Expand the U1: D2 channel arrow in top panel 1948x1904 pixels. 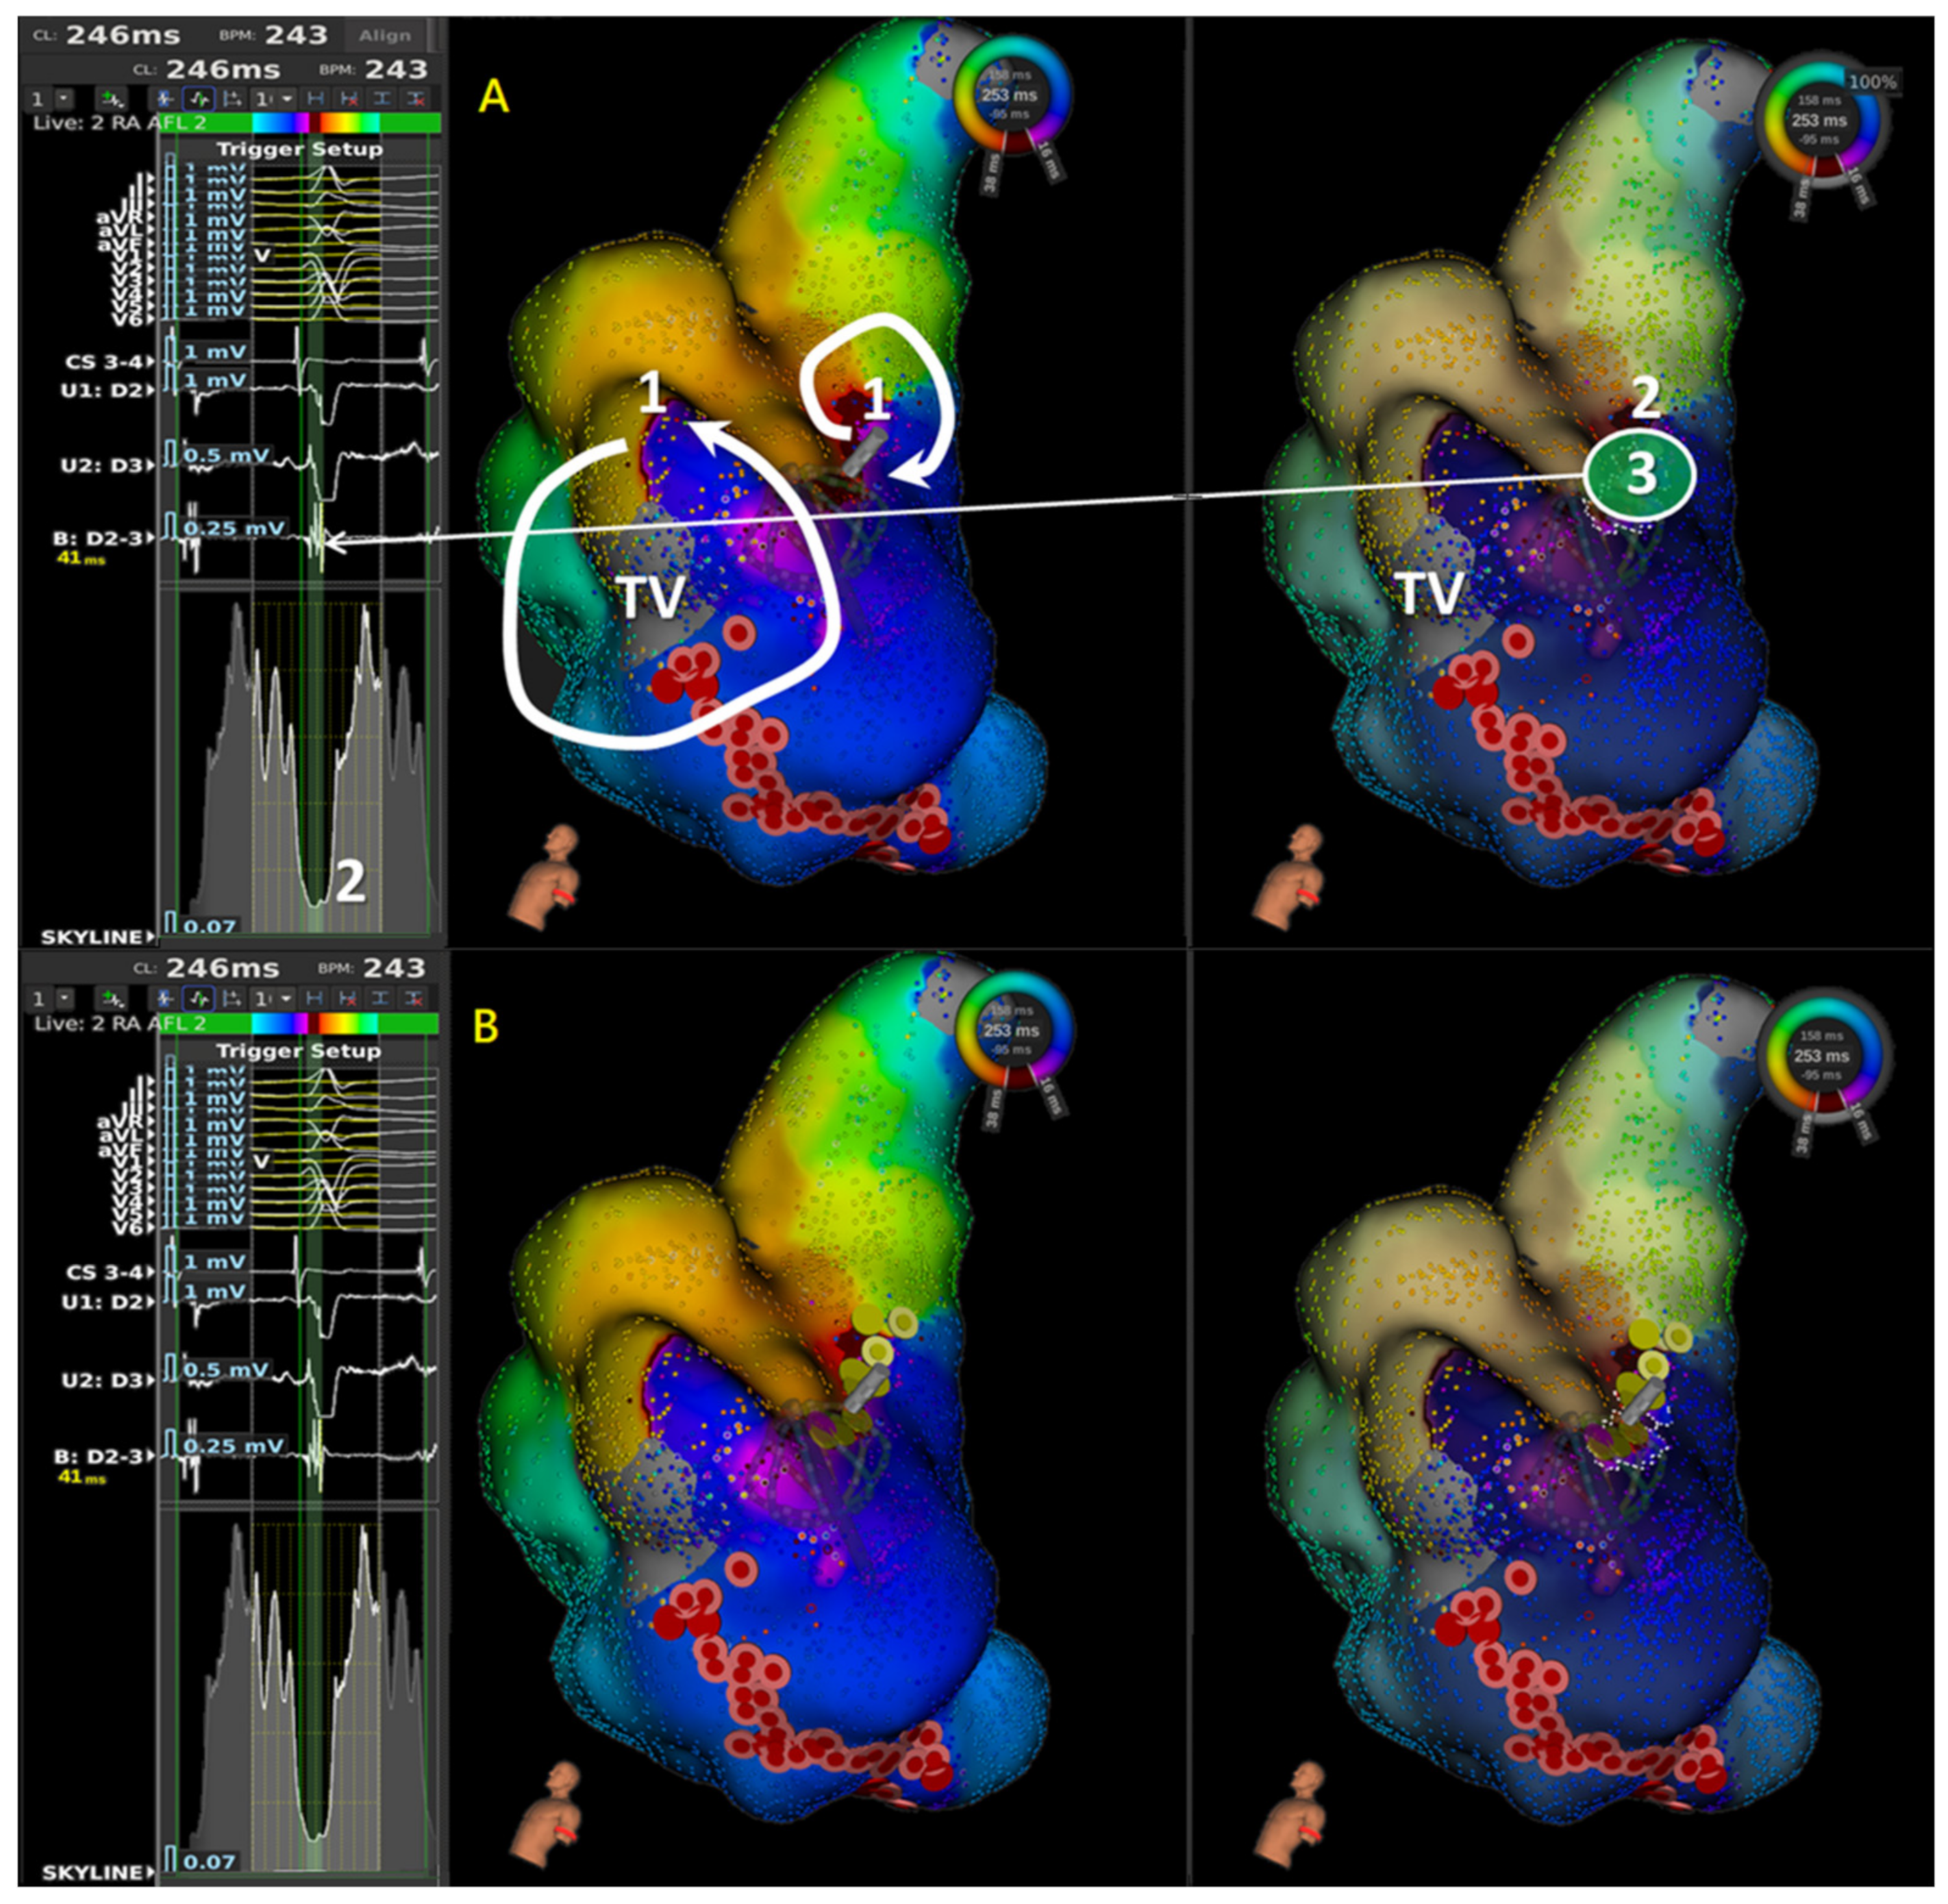point(151,390)
